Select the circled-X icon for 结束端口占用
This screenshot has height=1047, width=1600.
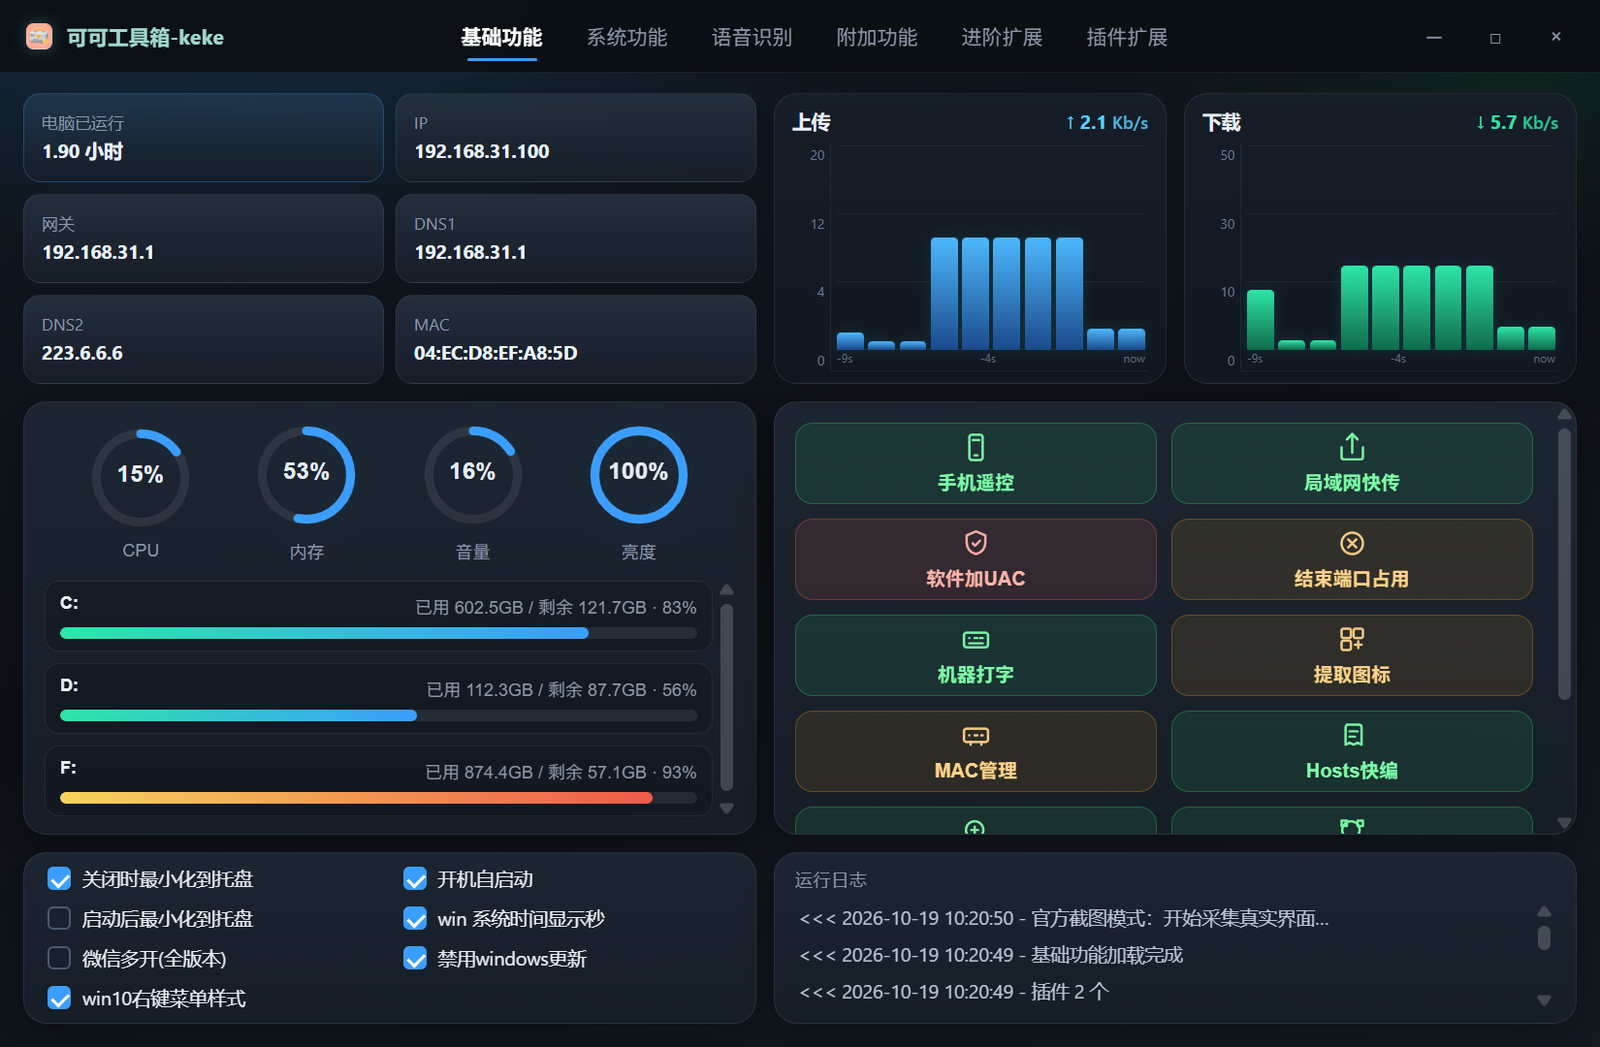[x=1352, y=543]
